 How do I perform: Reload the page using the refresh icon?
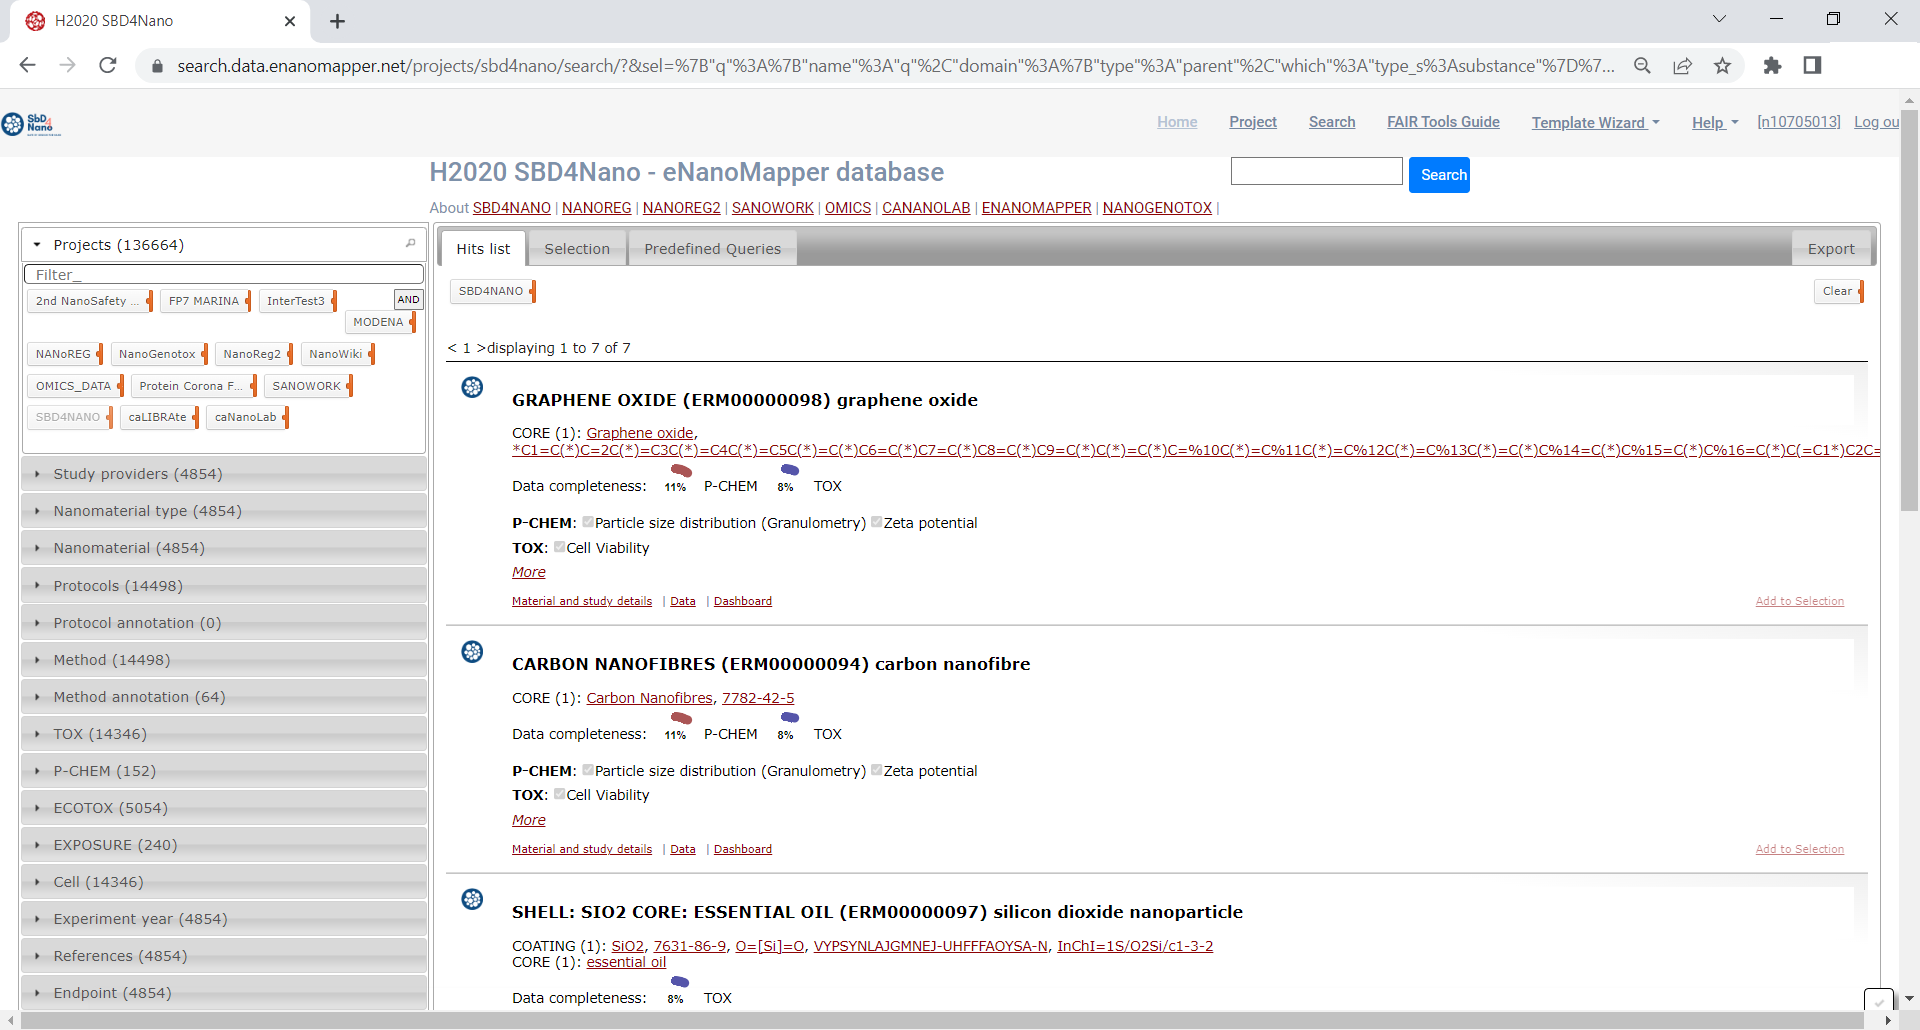pyautogui.click(x=108, y=66)
